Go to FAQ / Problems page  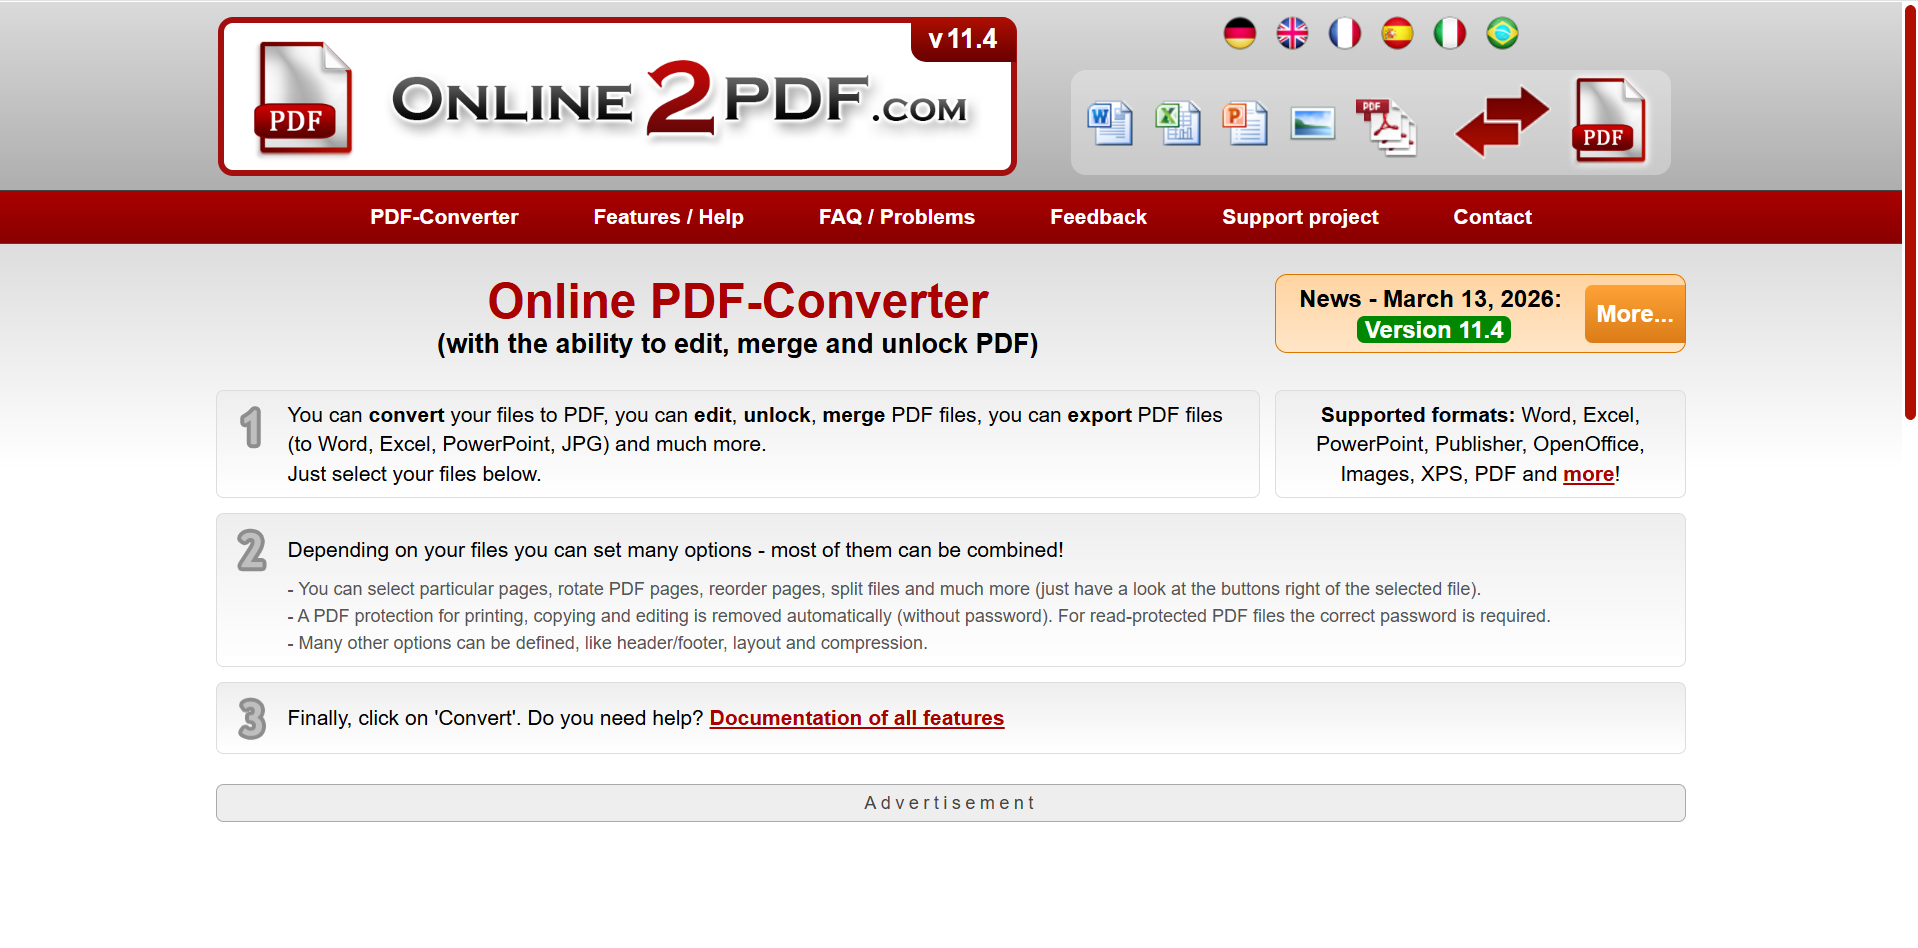pos(896,217)
